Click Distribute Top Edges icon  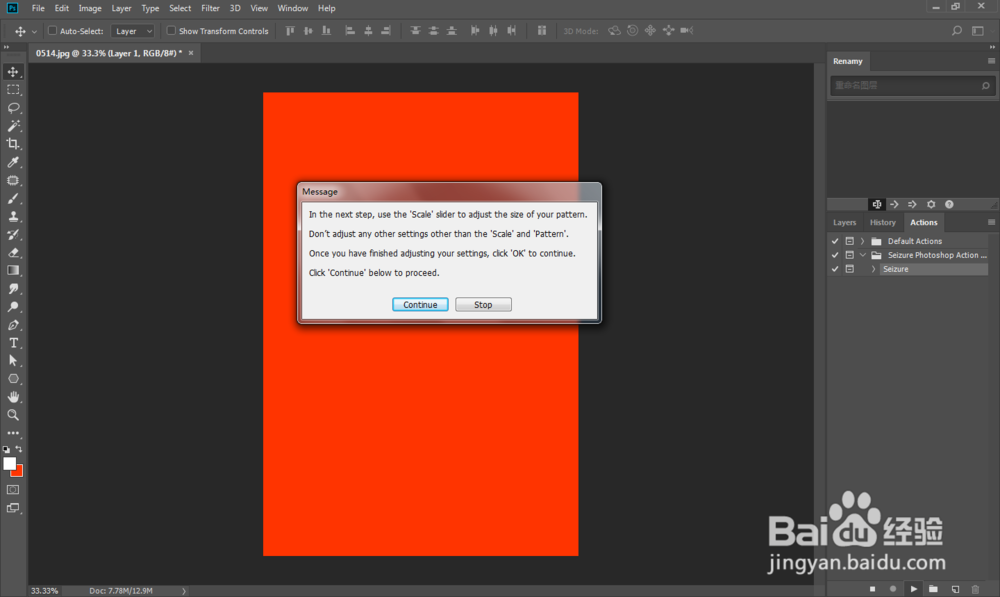415,31
